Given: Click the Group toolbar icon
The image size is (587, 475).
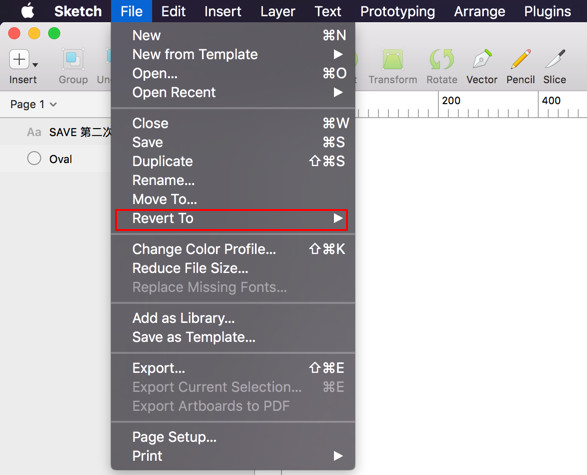Looking at the screenshot, I should pos(73,59).
